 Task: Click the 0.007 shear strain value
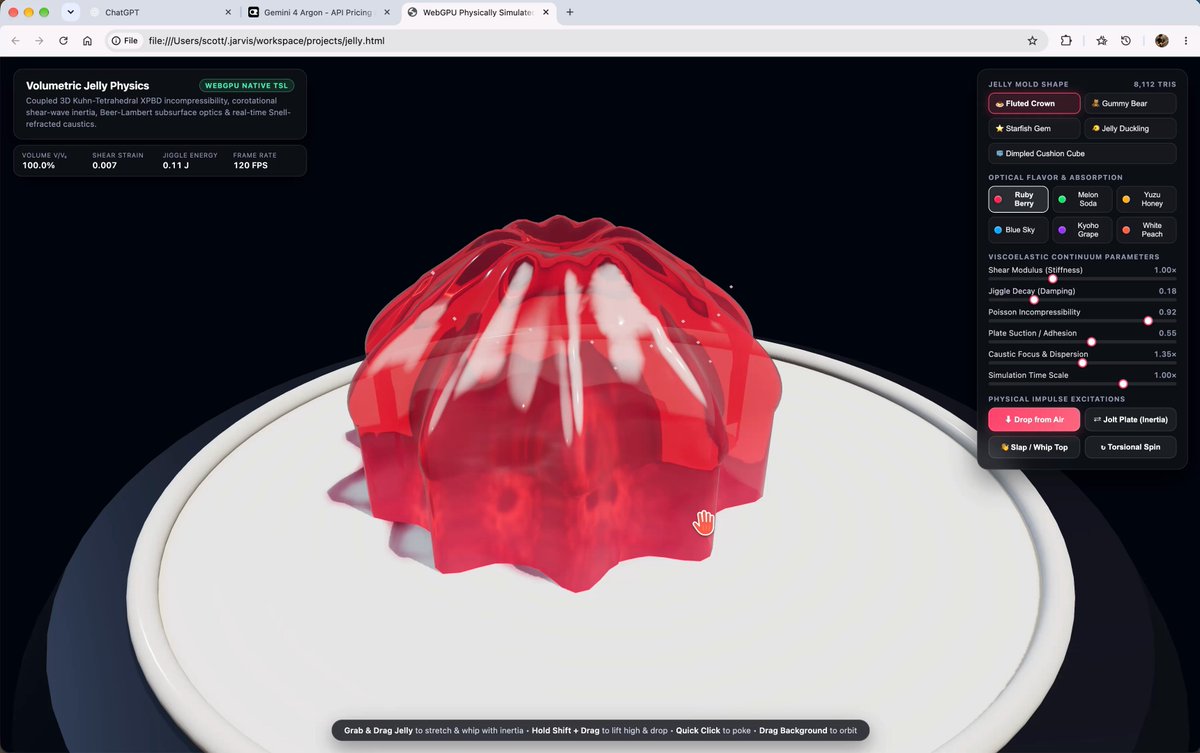coord(104,165)
